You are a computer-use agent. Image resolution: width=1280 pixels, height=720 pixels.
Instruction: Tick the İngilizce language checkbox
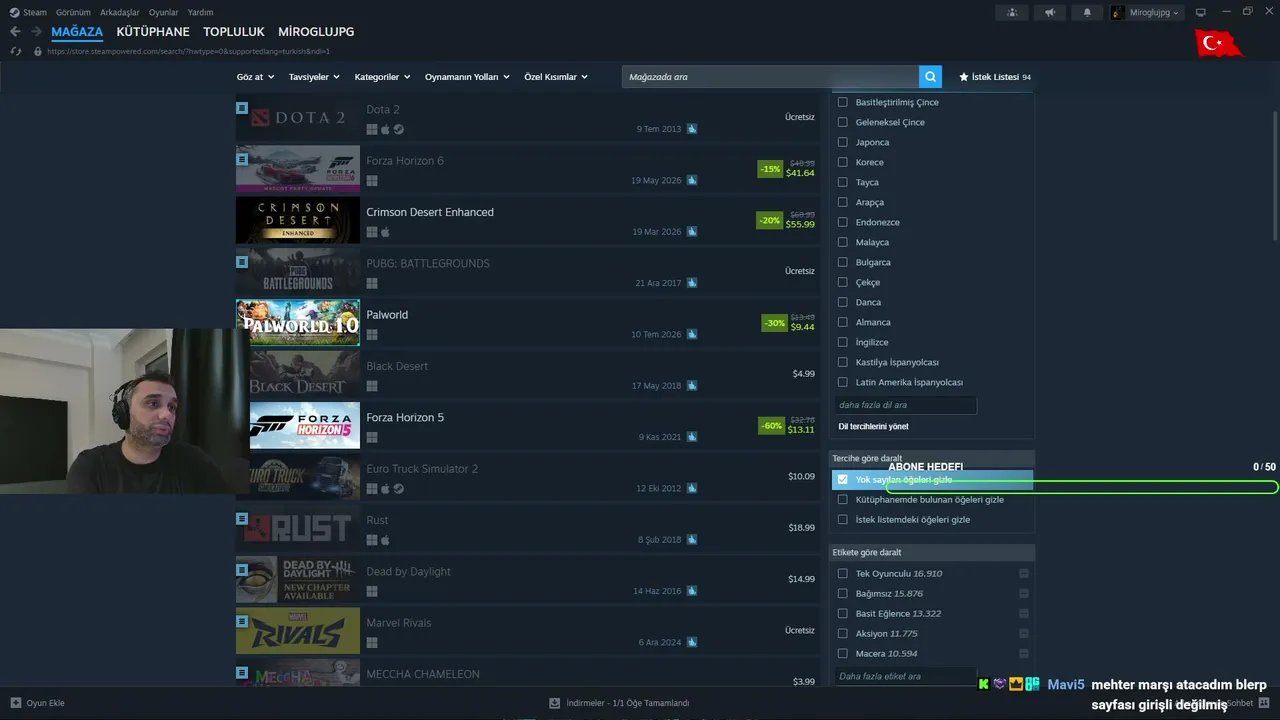click(842, 342)
